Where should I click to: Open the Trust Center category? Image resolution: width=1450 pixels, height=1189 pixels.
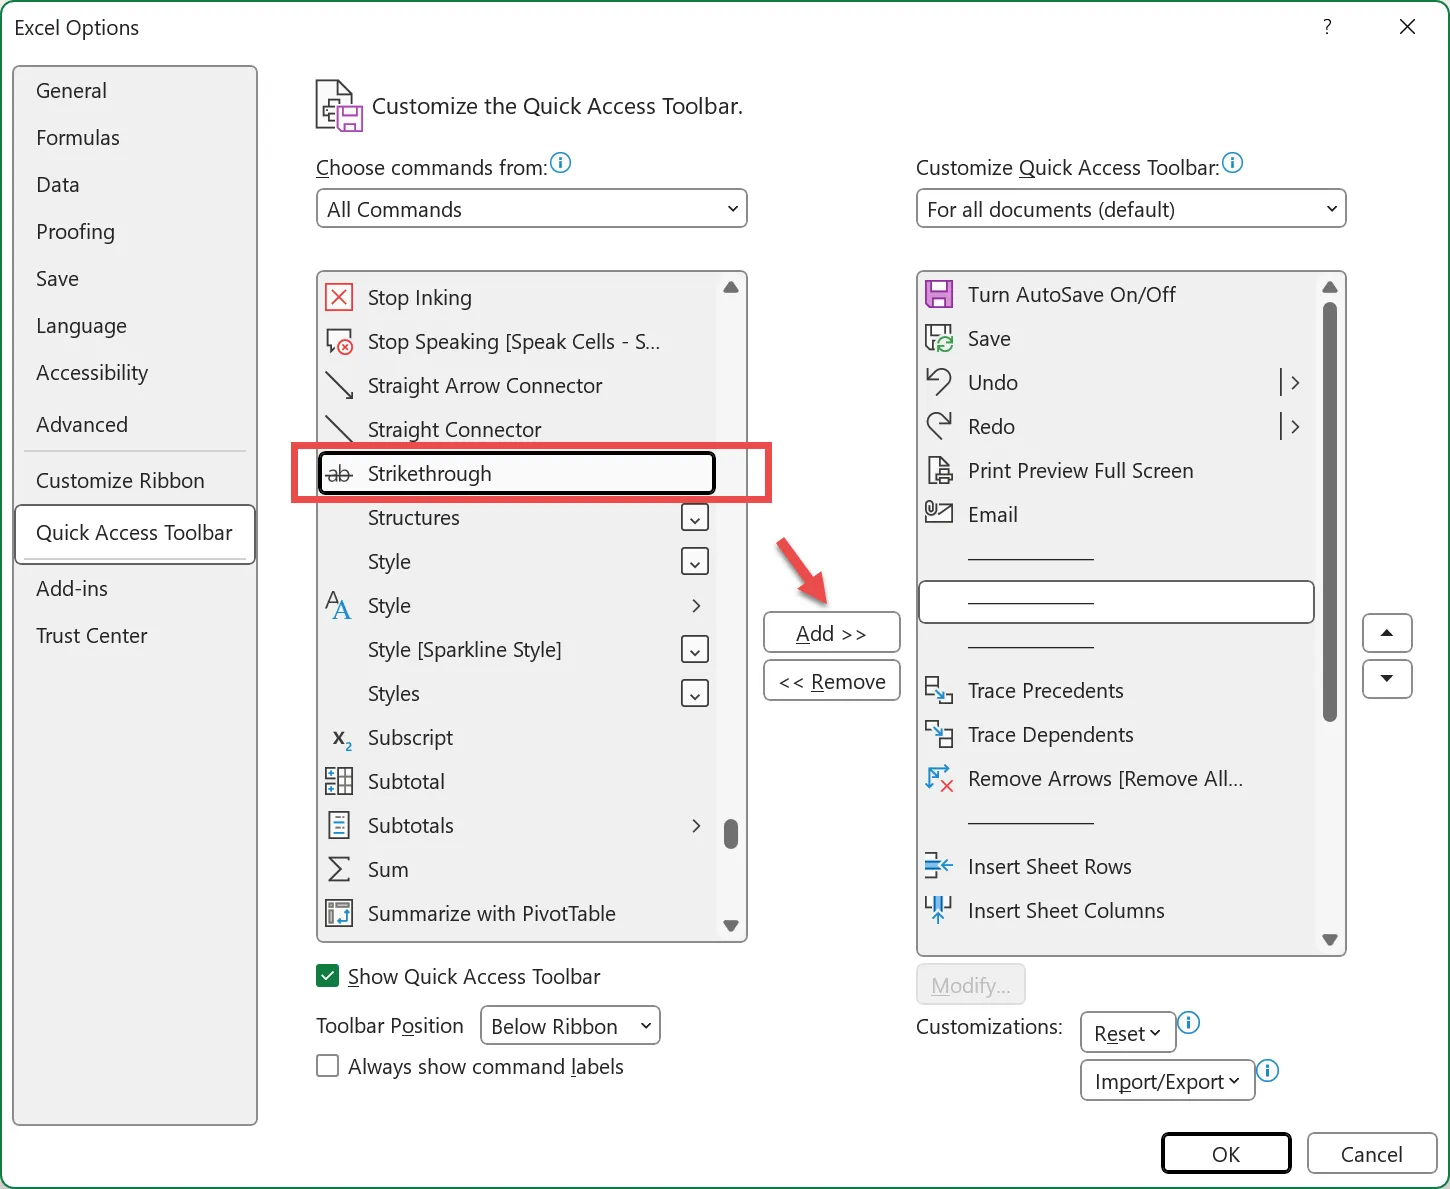[92, 636]
